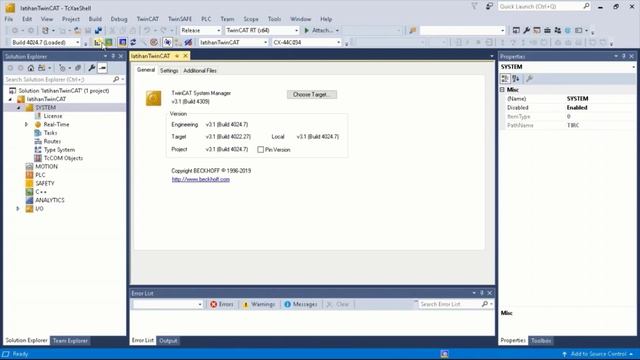This screenshot has height=360, width=640.
Task: Open the www.beckhoff.com link
Action: point(200,180)
